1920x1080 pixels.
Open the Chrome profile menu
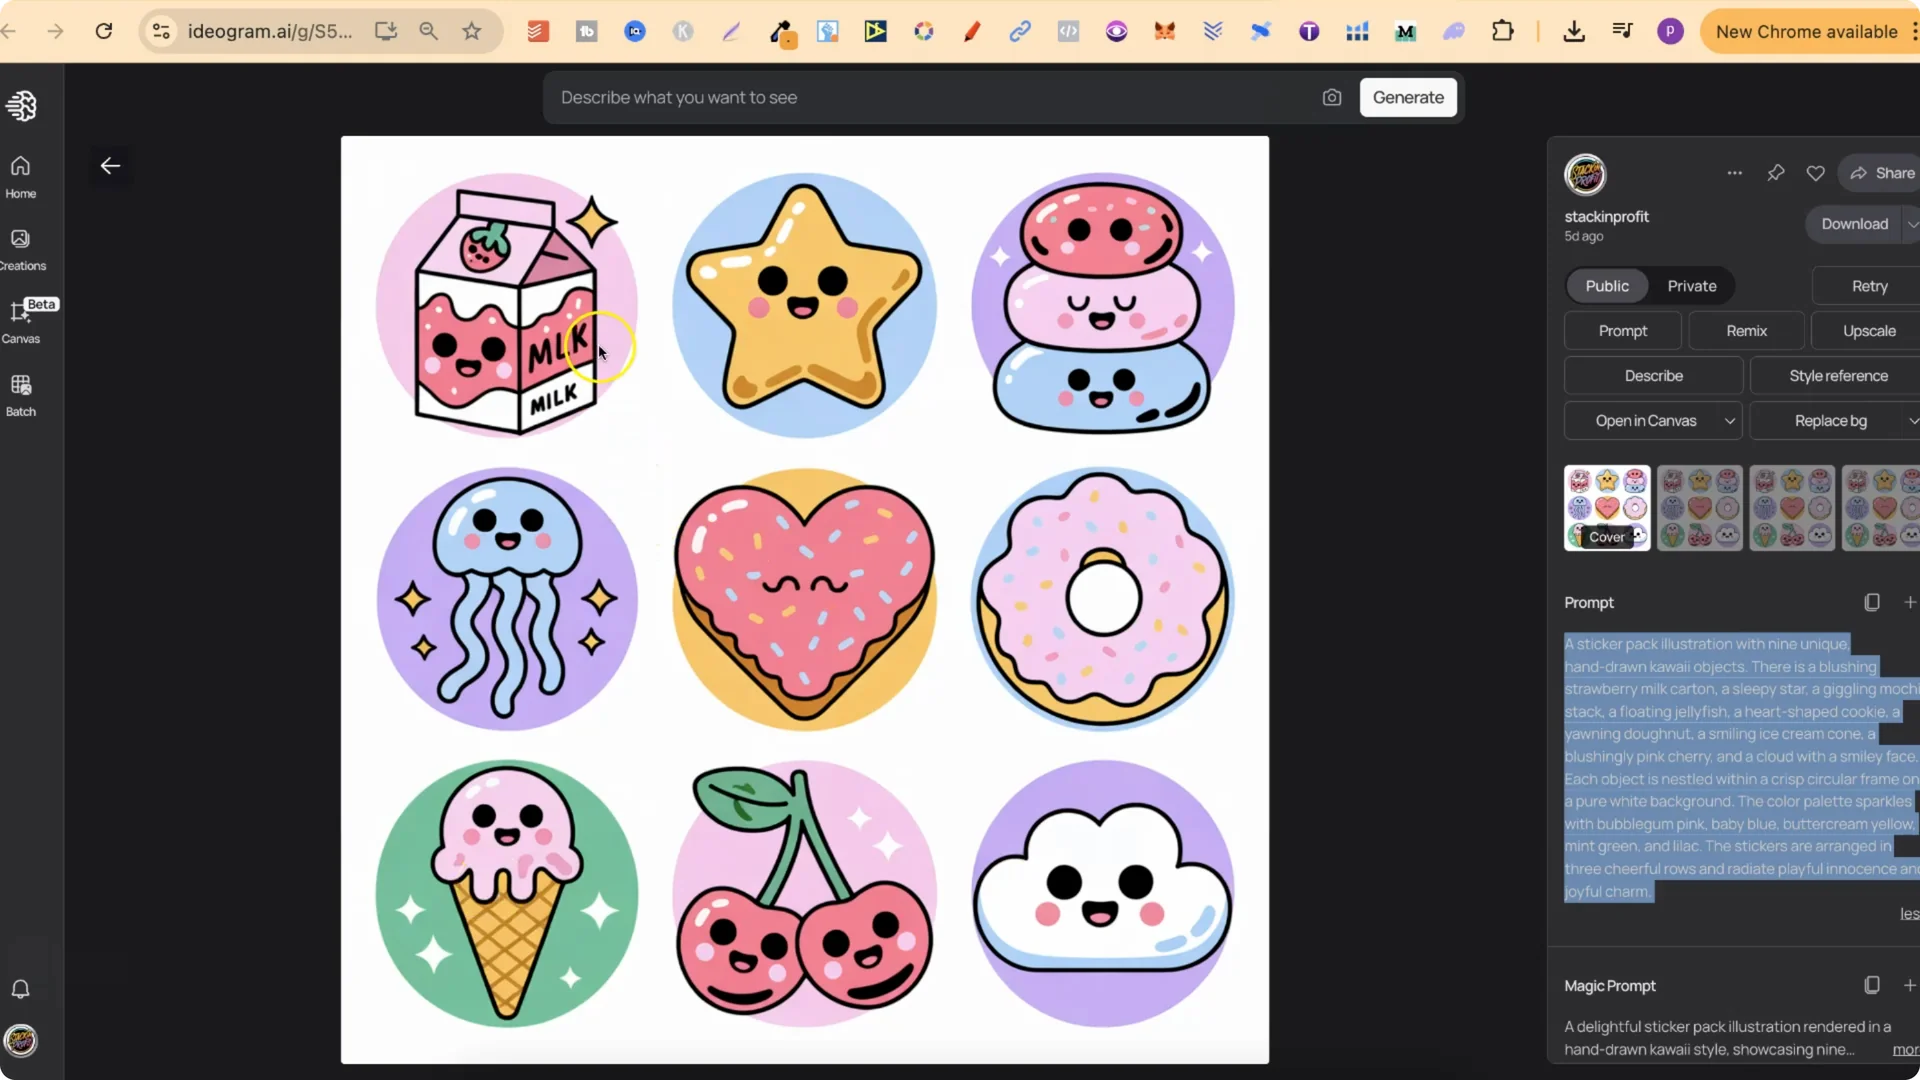tap(1670, 31)
